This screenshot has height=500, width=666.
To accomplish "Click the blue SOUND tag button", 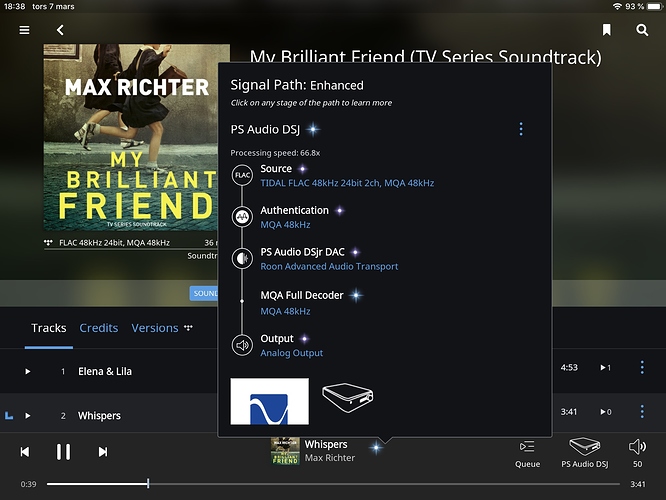I will coord(204,293).
